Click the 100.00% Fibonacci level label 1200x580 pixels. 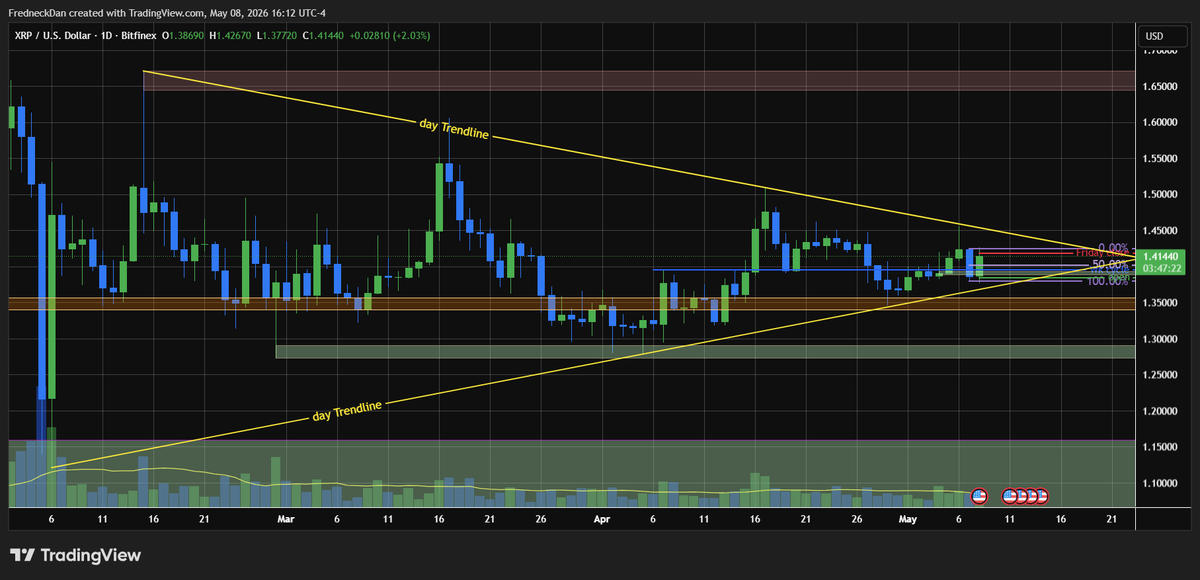coord(1108,281)
